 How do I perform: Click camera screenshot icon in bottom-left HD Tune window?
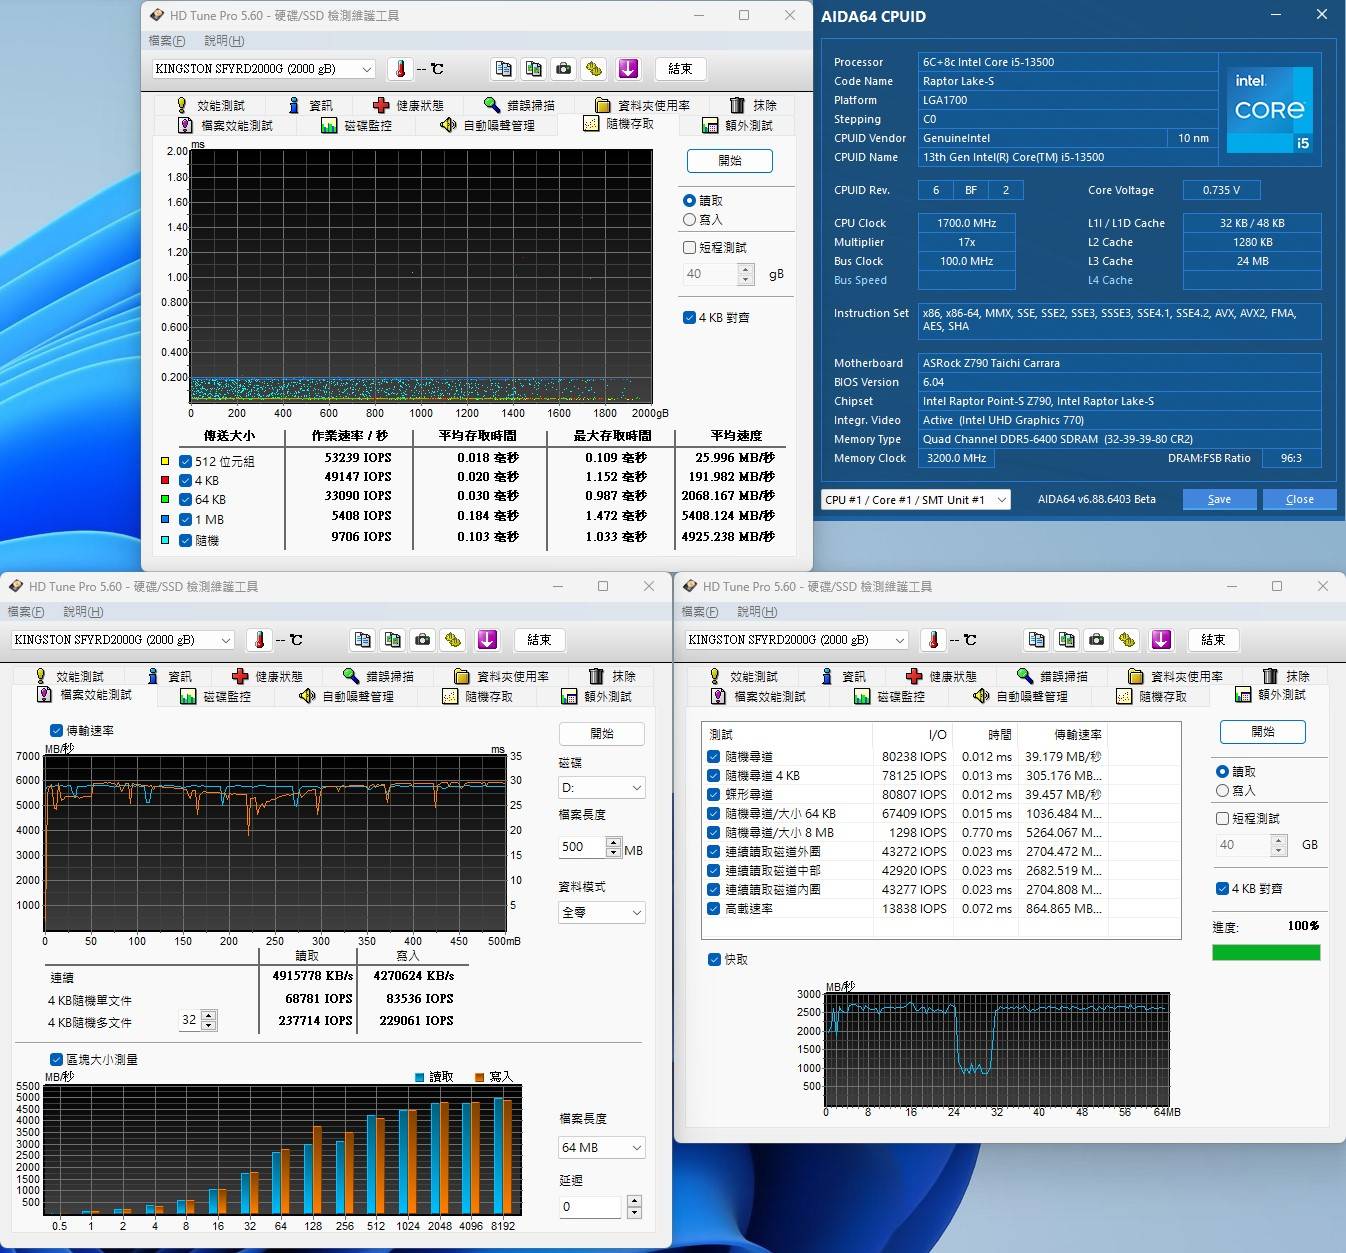pyautogui.click(x=423, y=640)
